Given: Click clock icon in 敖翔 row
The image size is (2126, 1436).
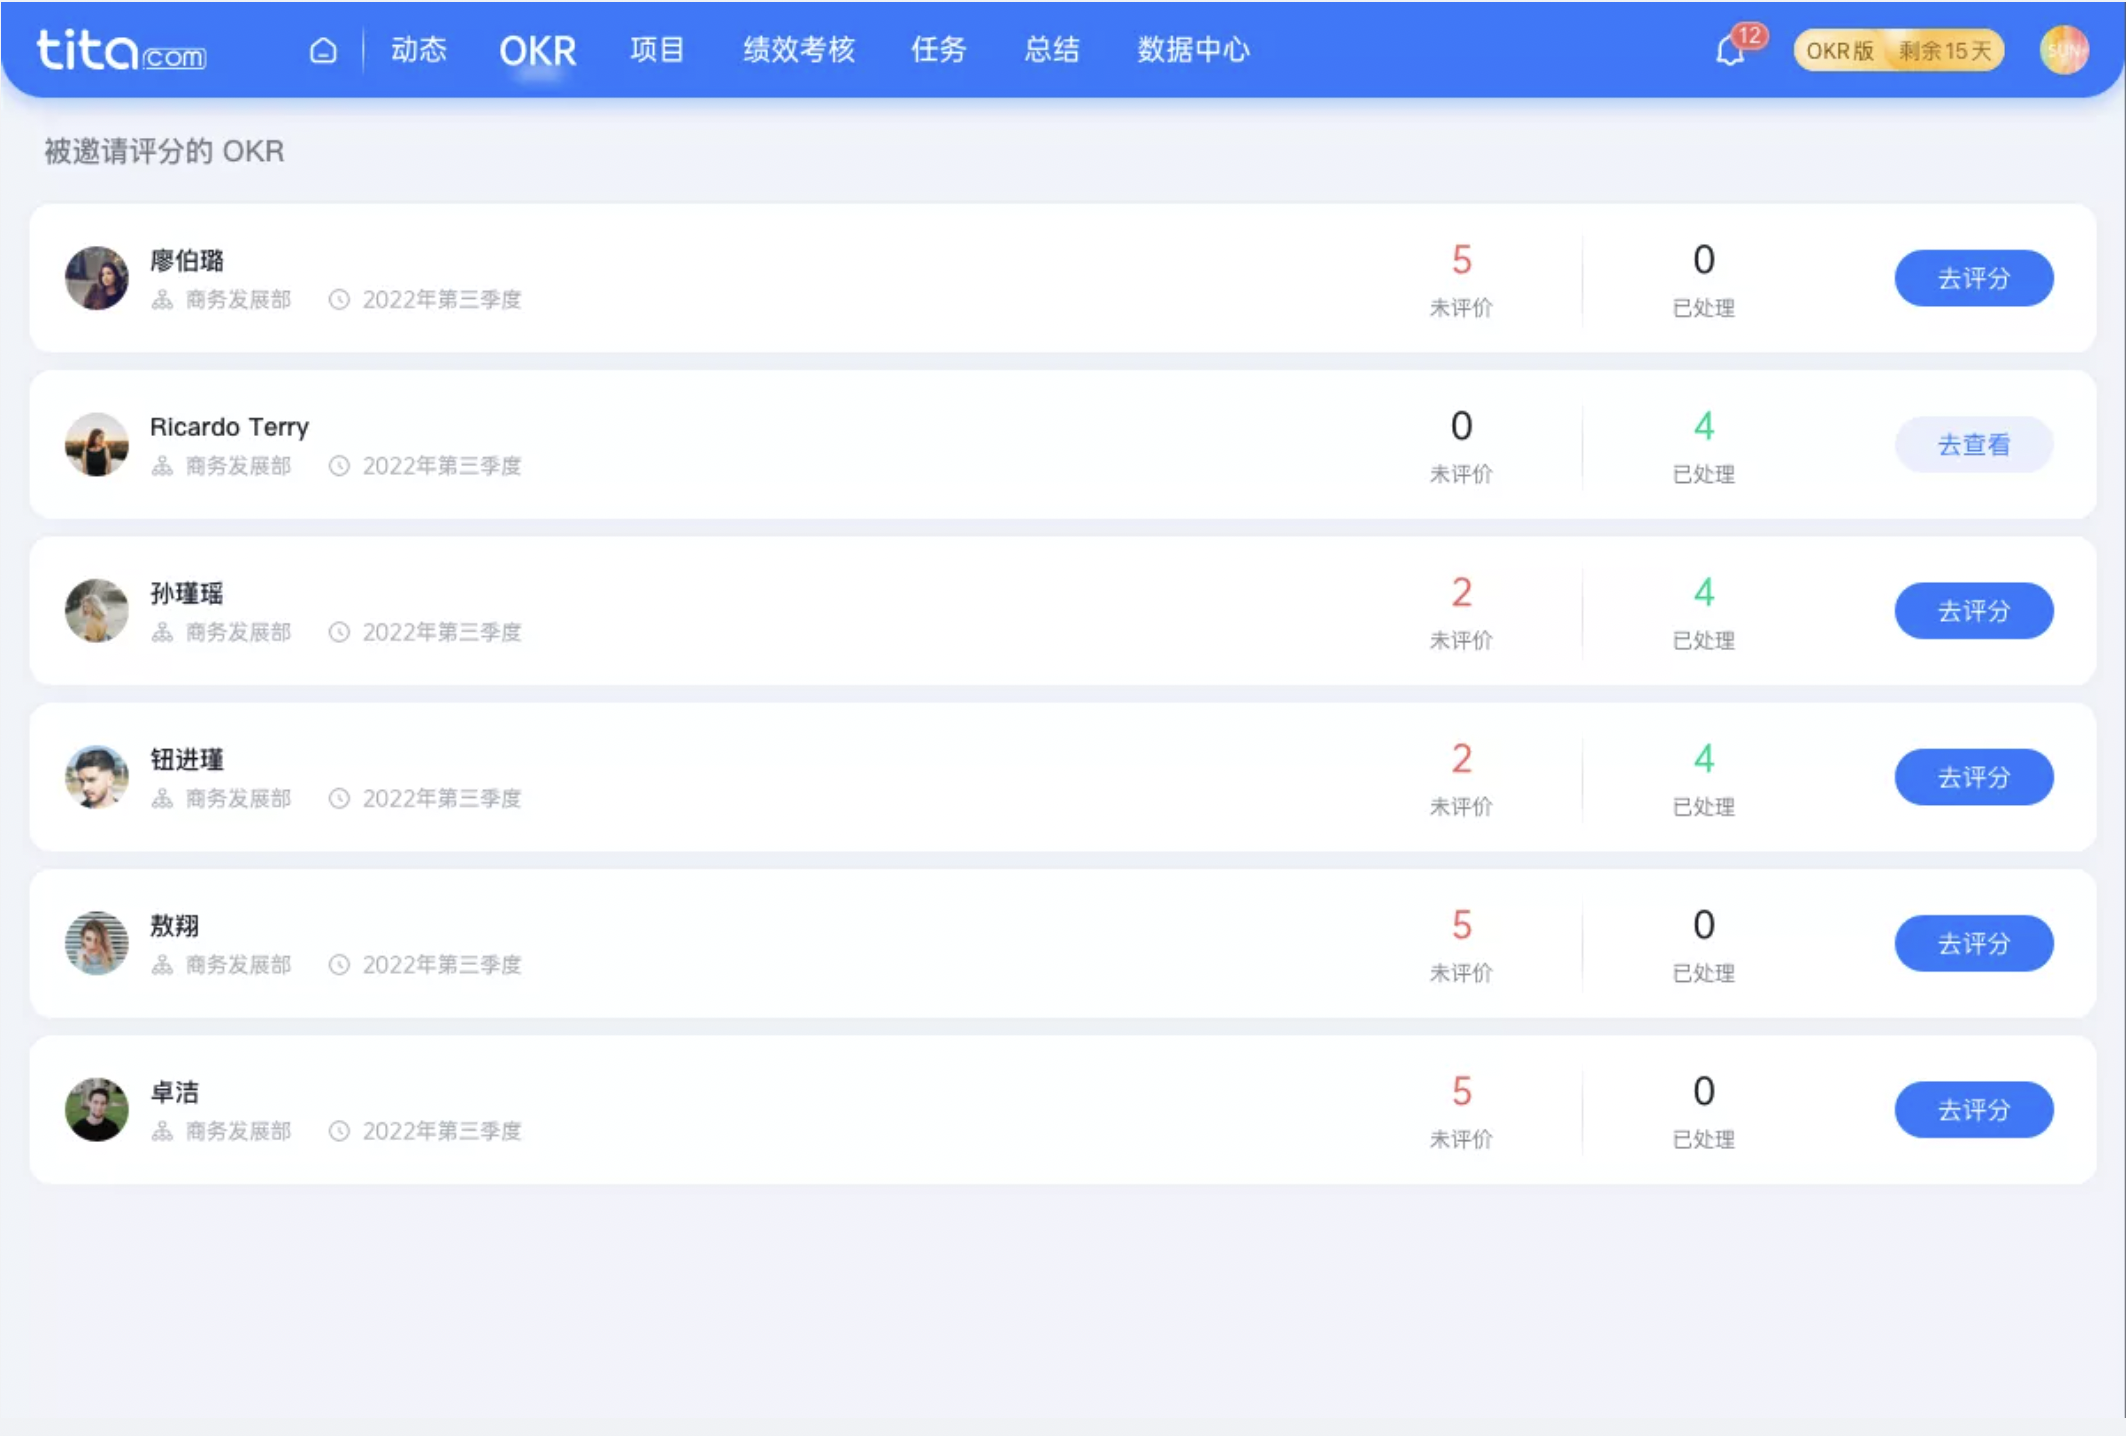Looking at the screenshot, I should 340,965.
